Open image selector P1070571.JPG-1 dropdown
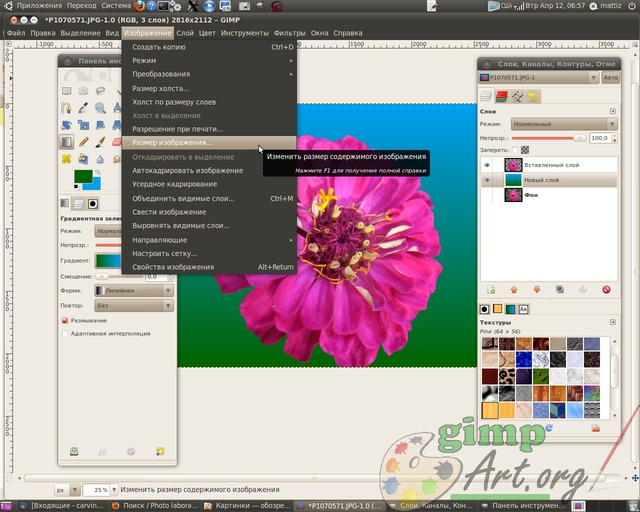 coord(539,78)
